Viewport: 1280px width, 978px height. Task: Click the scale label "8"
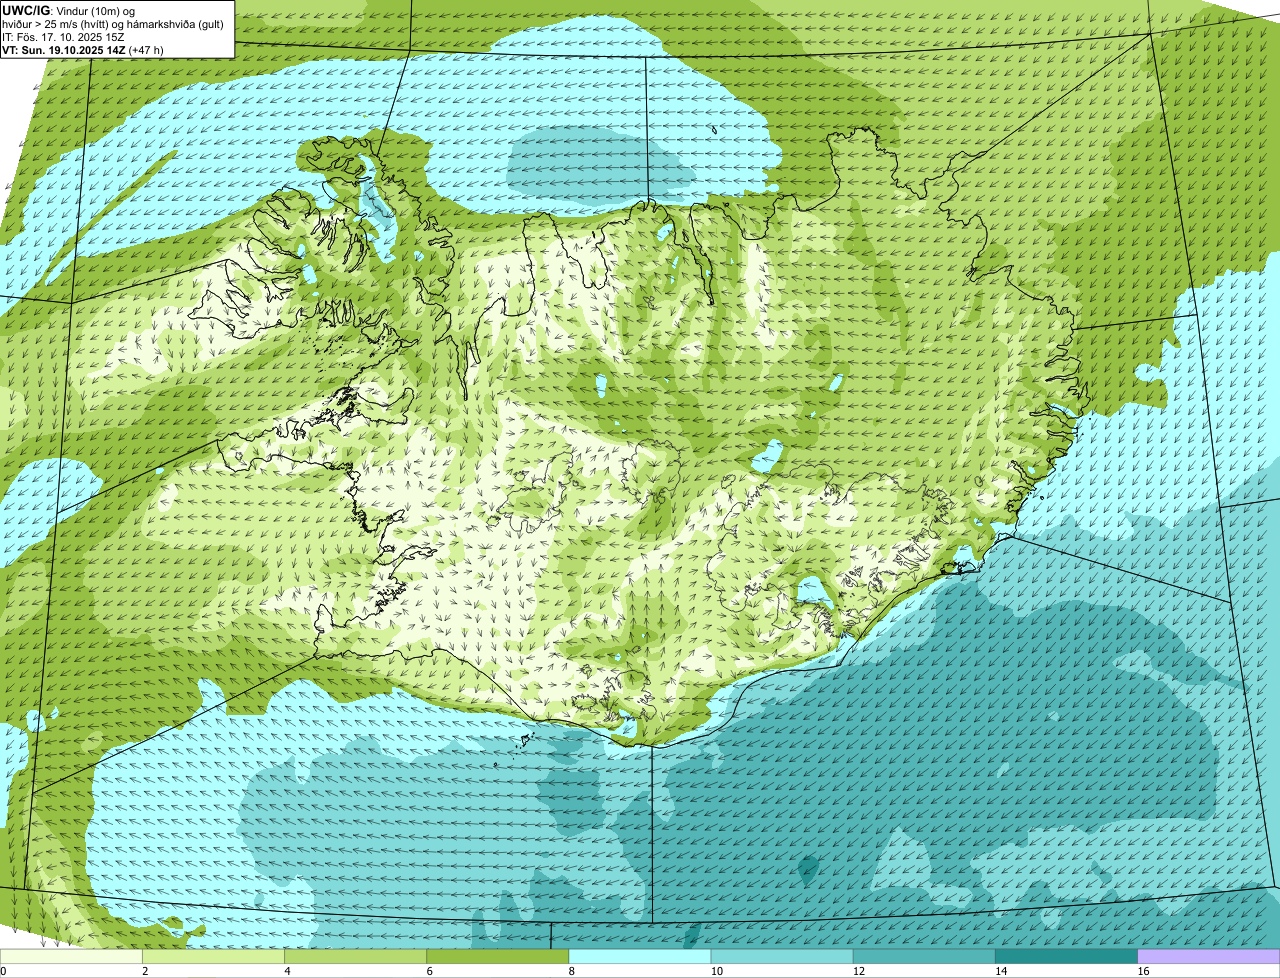571,971
